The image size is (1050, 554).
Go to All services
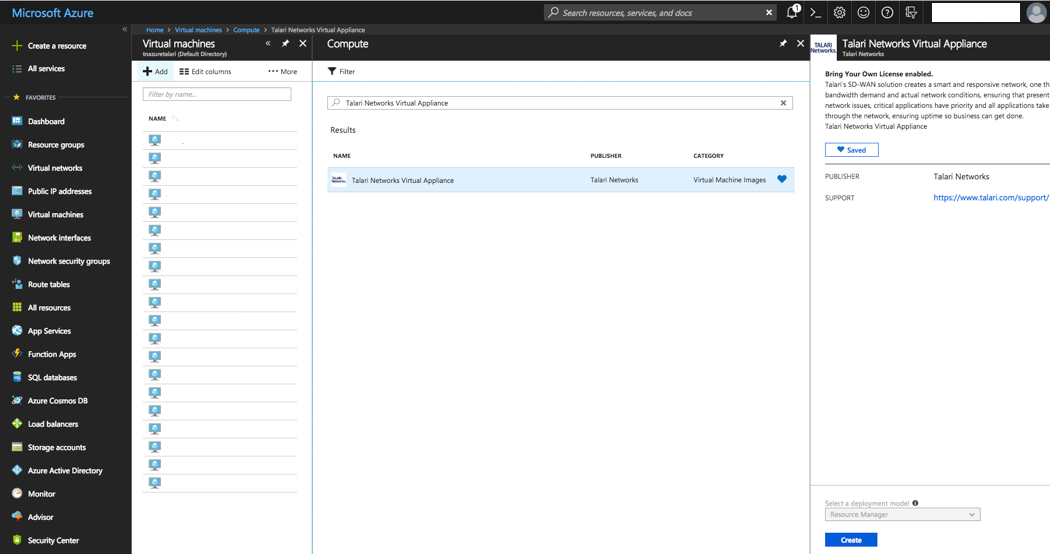(46, 69)
